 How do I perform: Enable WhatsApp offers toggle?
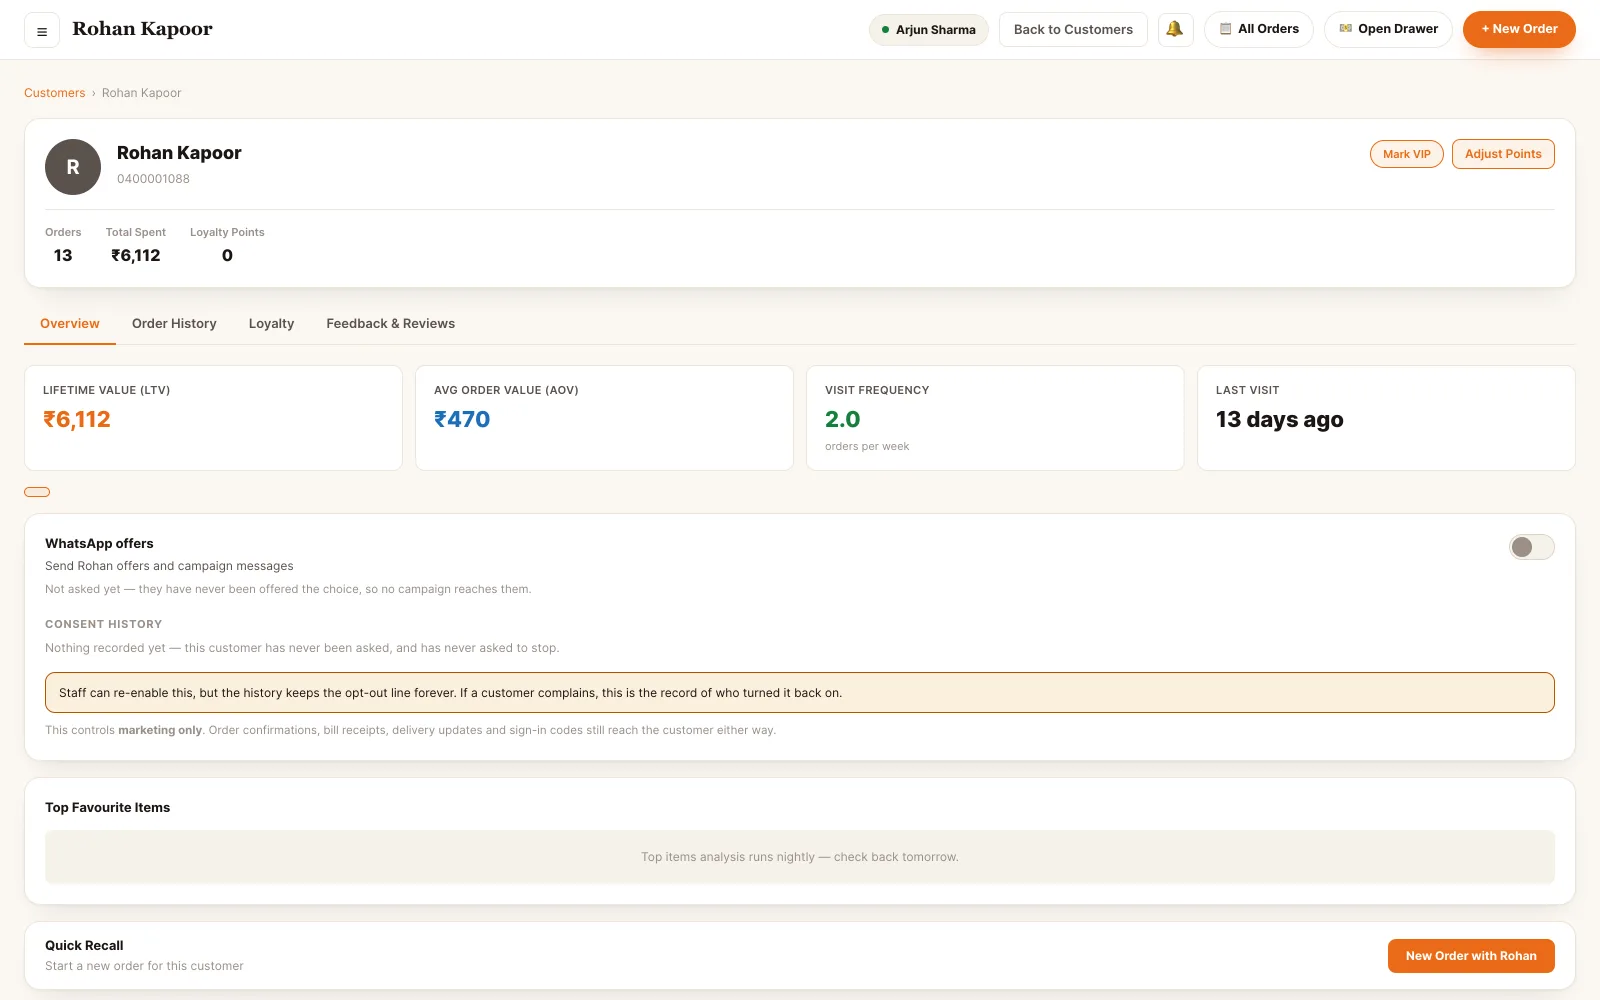1531,547
